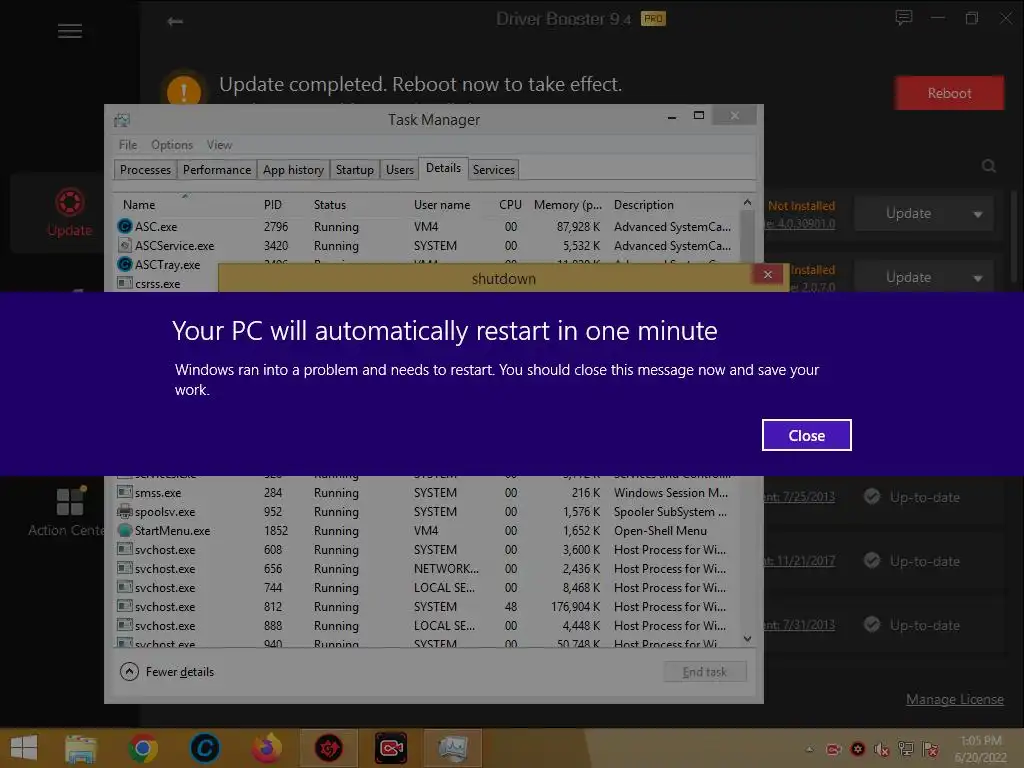
Task: Click StartMenu.exe shell icon
Action: [124, 530]
